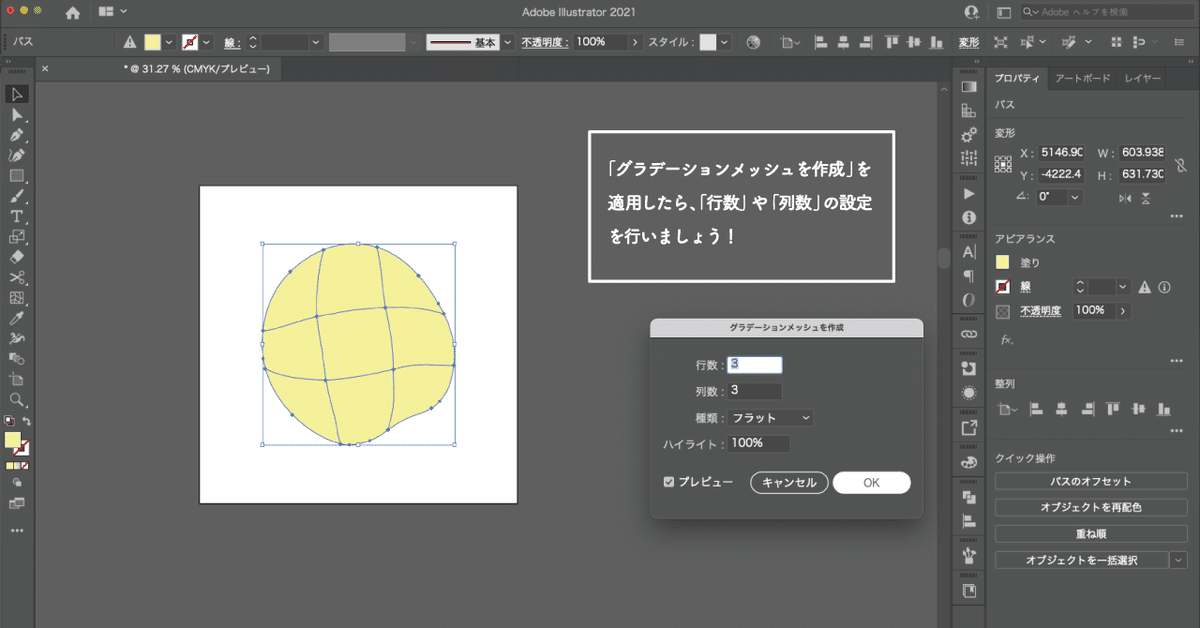Click the 列数 input field
This screenshot has height=628, width=1200.
(755, 390)
